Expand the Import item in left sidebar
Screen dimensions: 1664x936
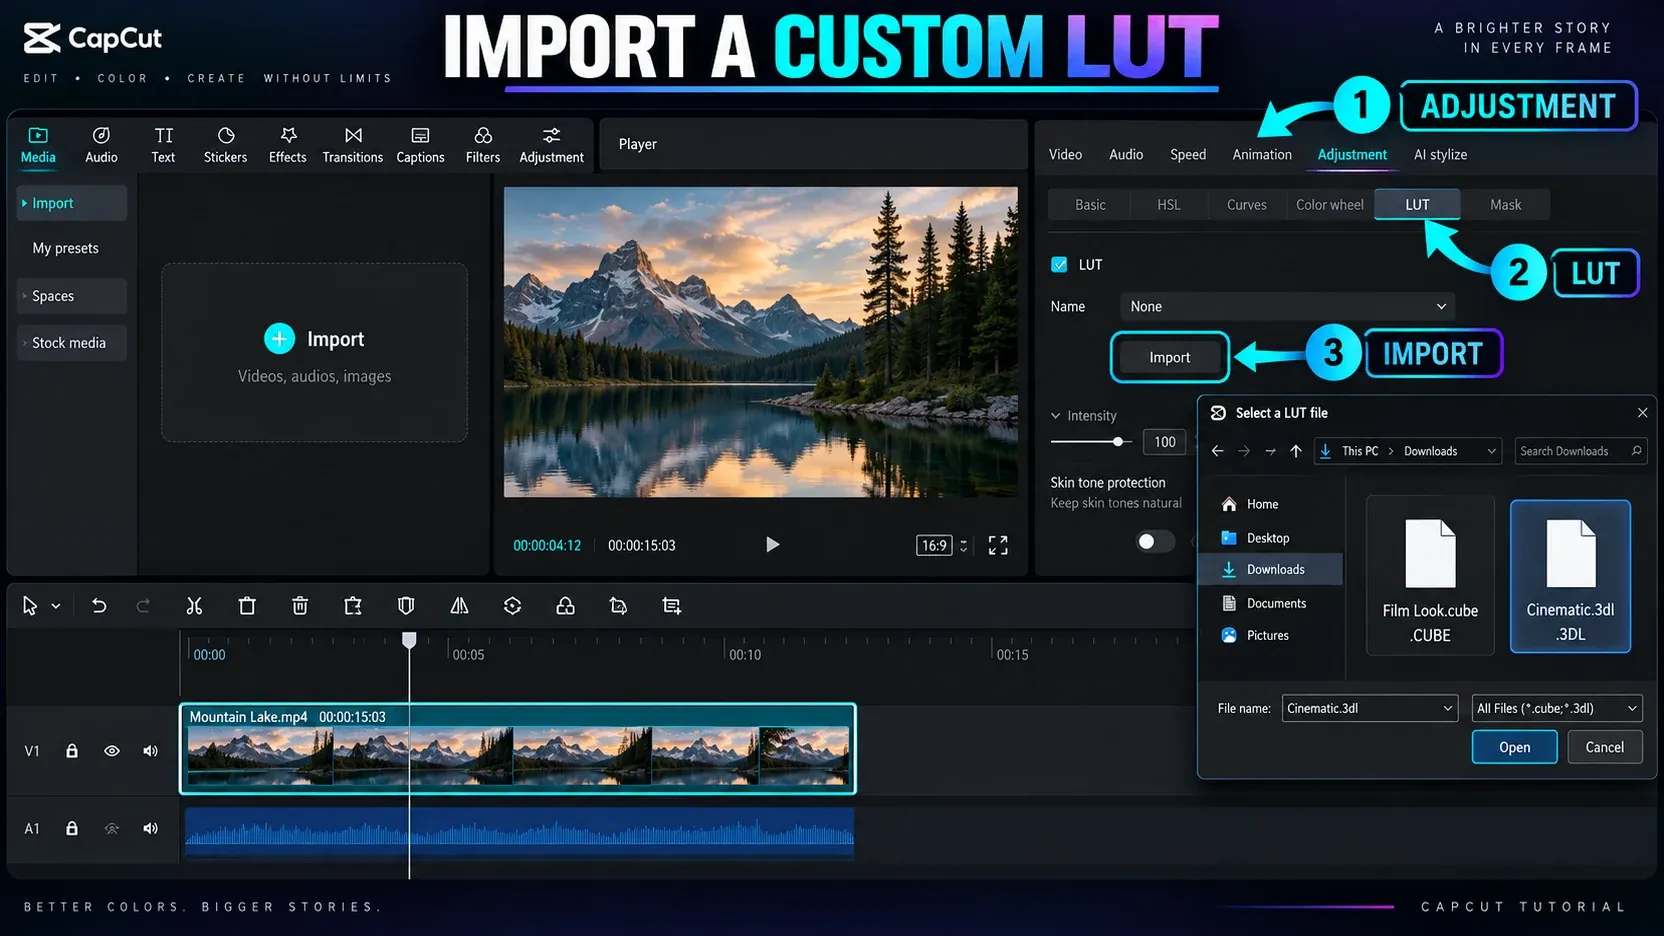(71, 203)
